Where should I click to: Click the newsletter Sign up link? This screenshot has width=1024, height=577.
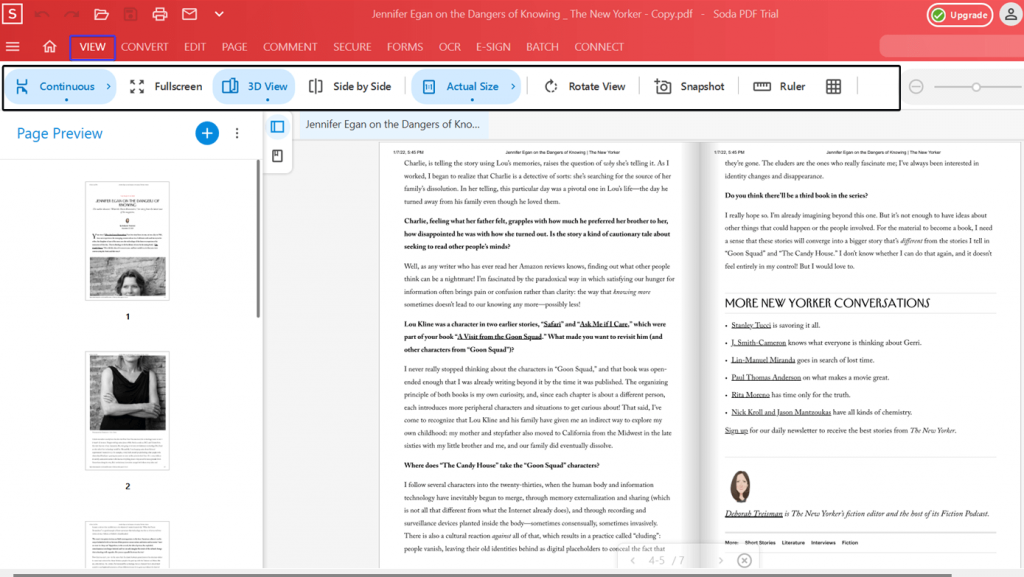[x=736, y=431]
